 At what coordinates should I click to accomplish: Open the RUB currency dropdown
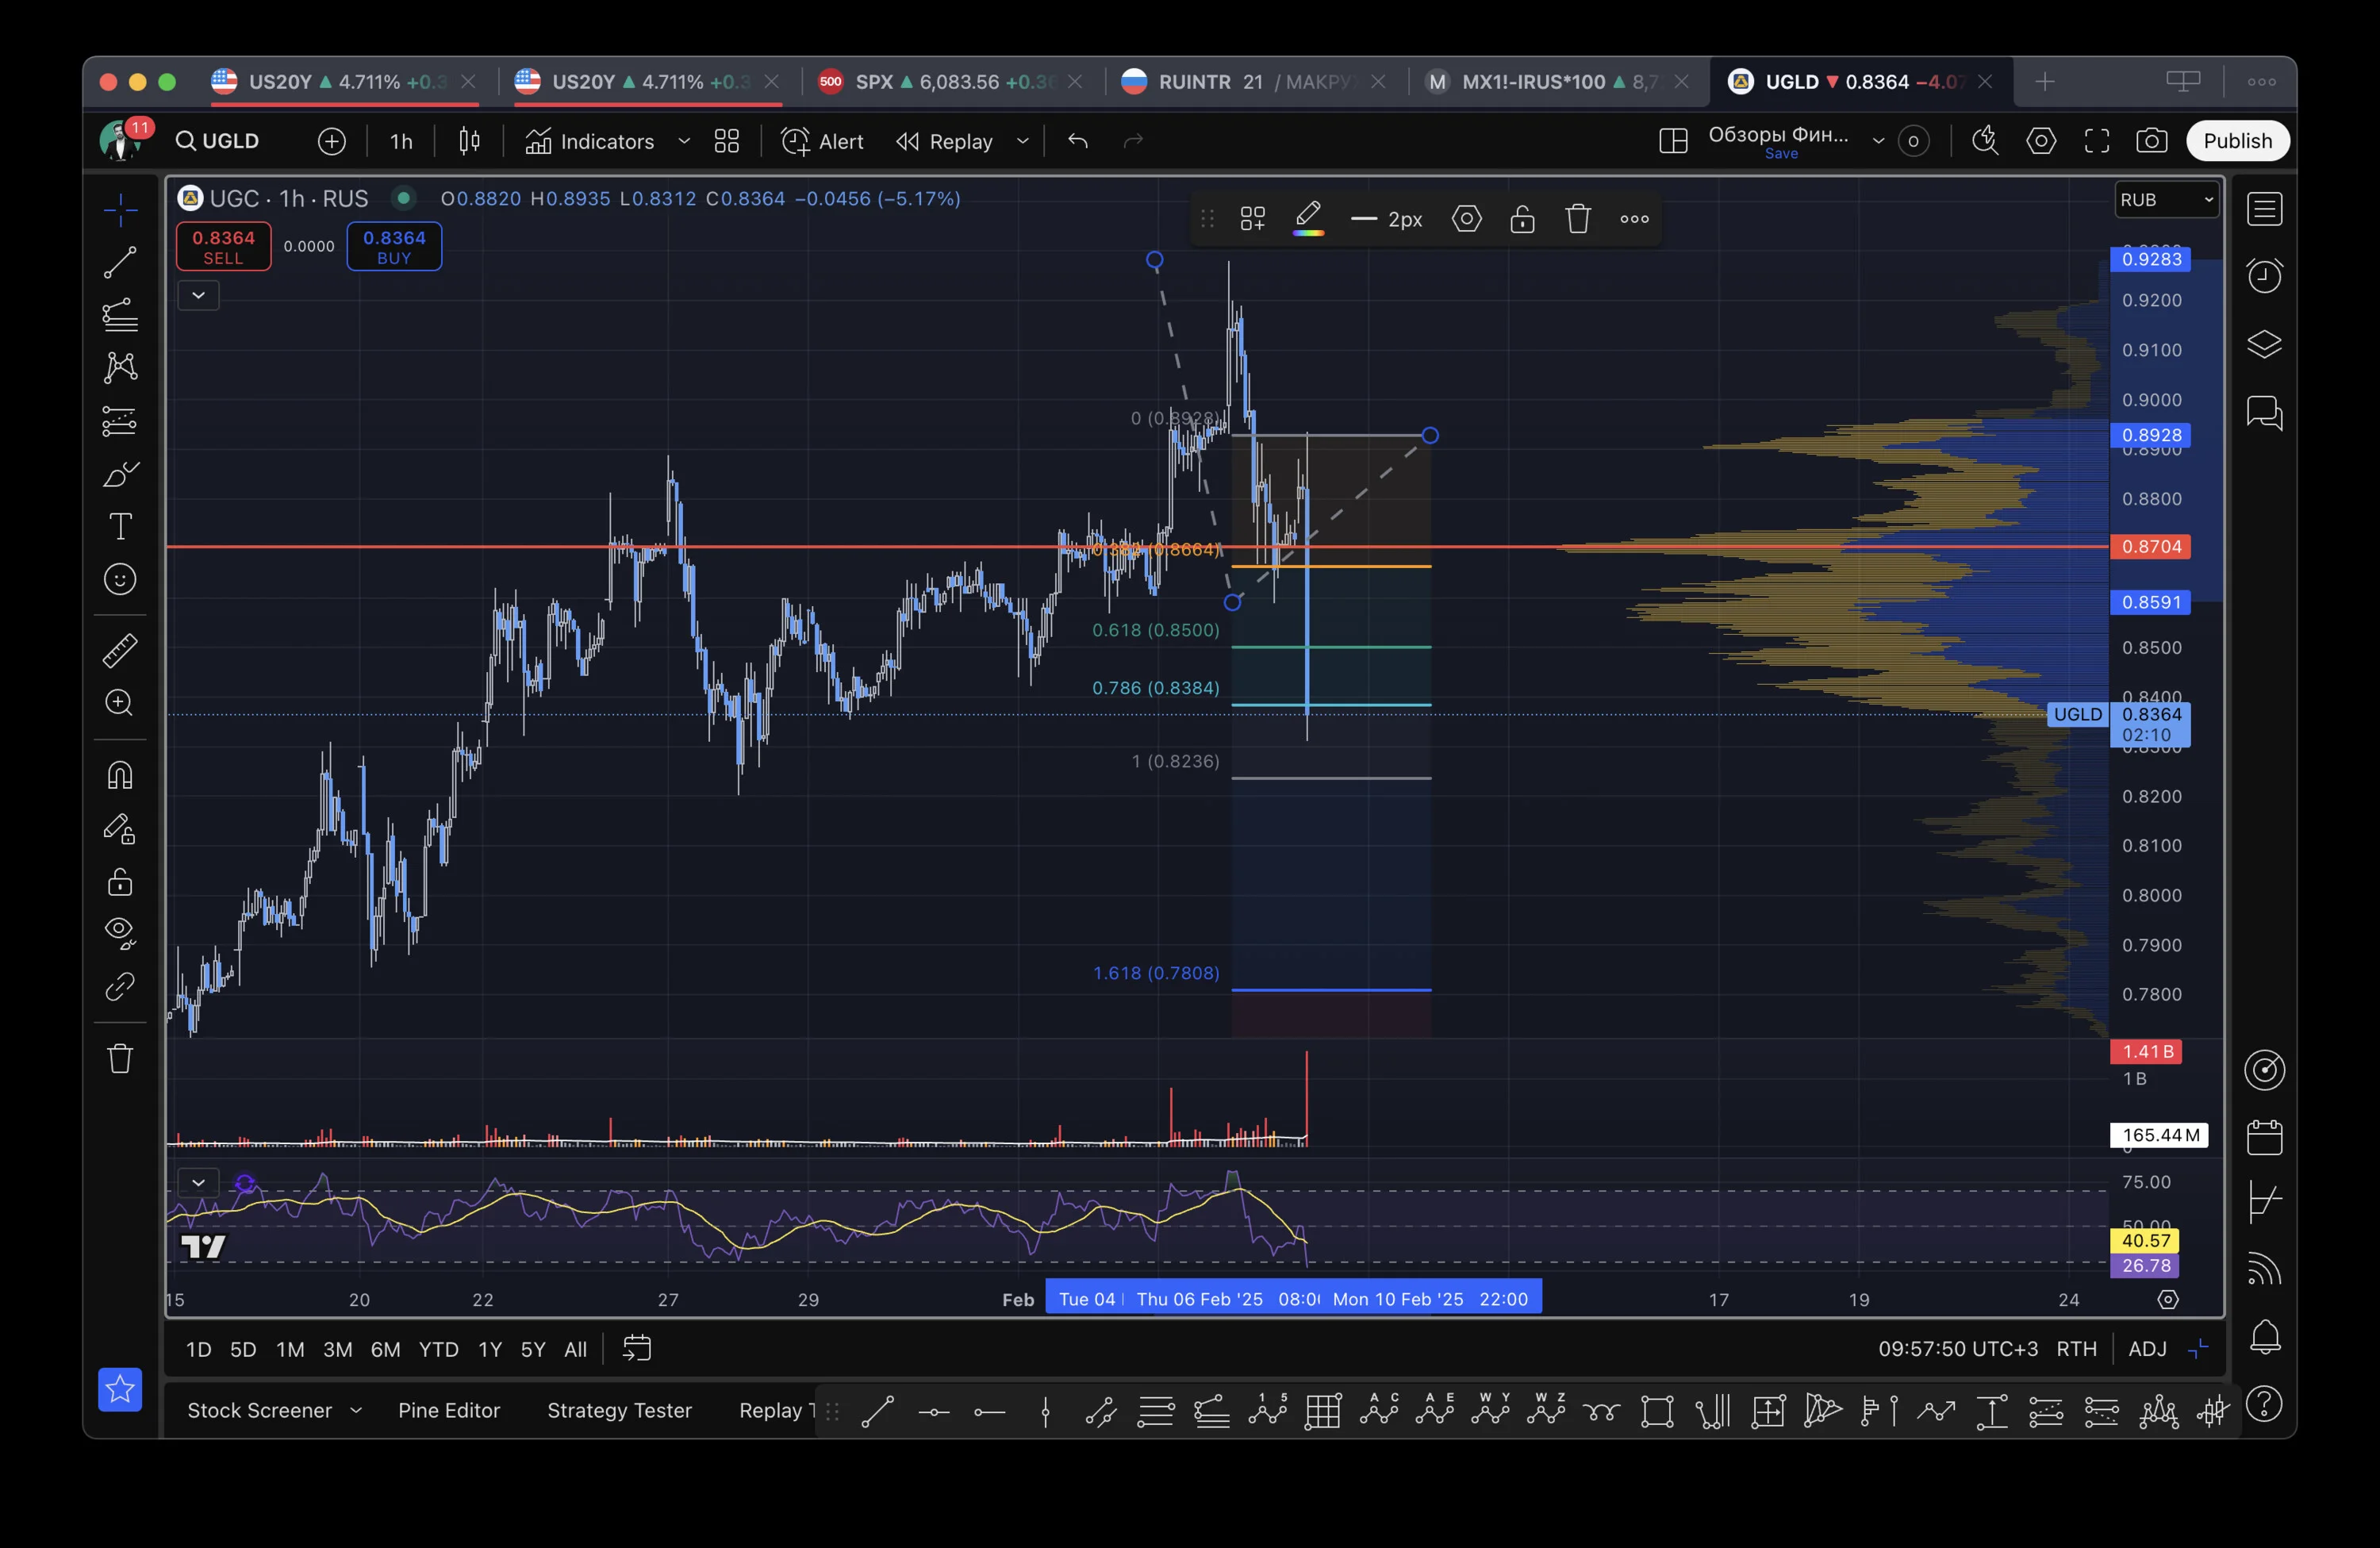pyautogui.click(x=2166, y=200)
